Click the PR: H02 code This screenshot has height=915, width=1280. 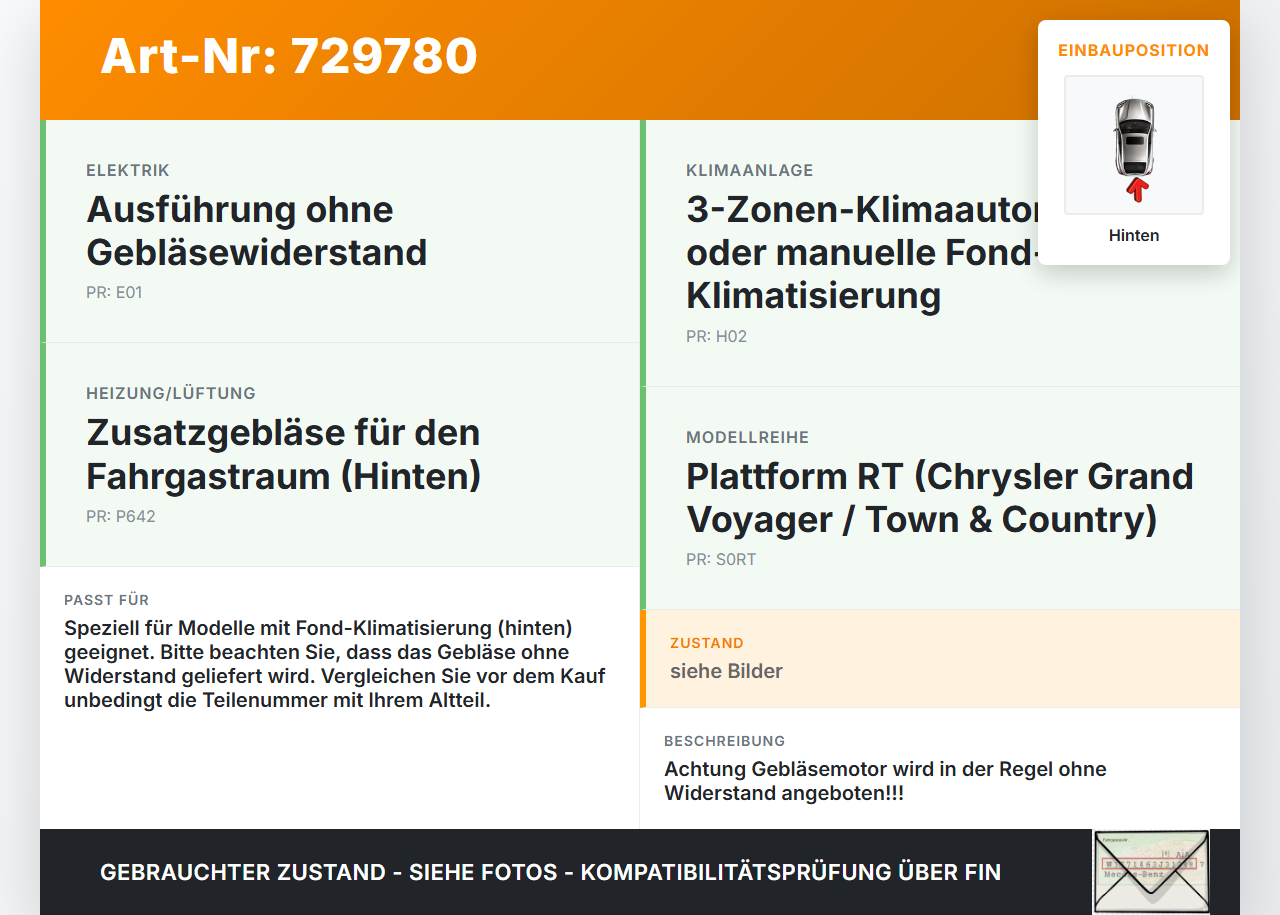(716, 336)
